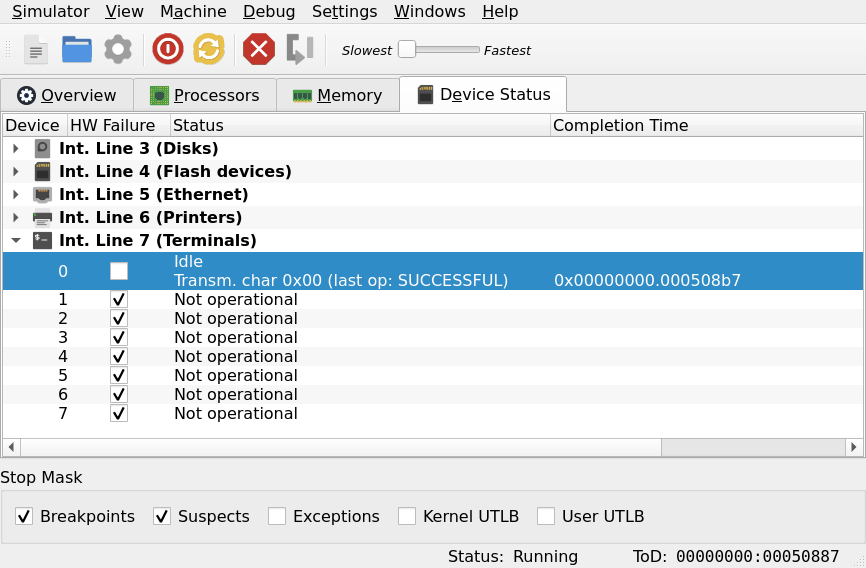Reset the machine with yellow refresh icon

click(209, 49)
